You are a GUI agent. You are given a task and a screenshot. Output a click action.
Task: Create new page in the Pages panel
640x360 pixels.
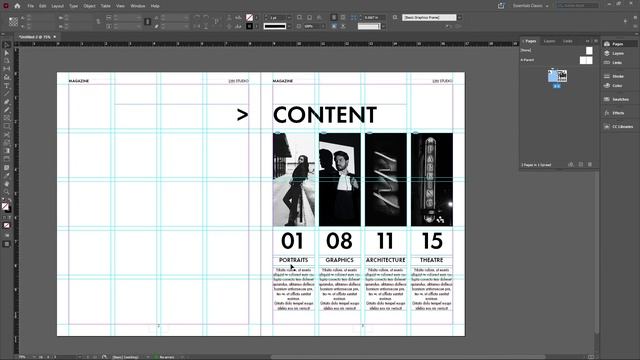tap(580, 164)
